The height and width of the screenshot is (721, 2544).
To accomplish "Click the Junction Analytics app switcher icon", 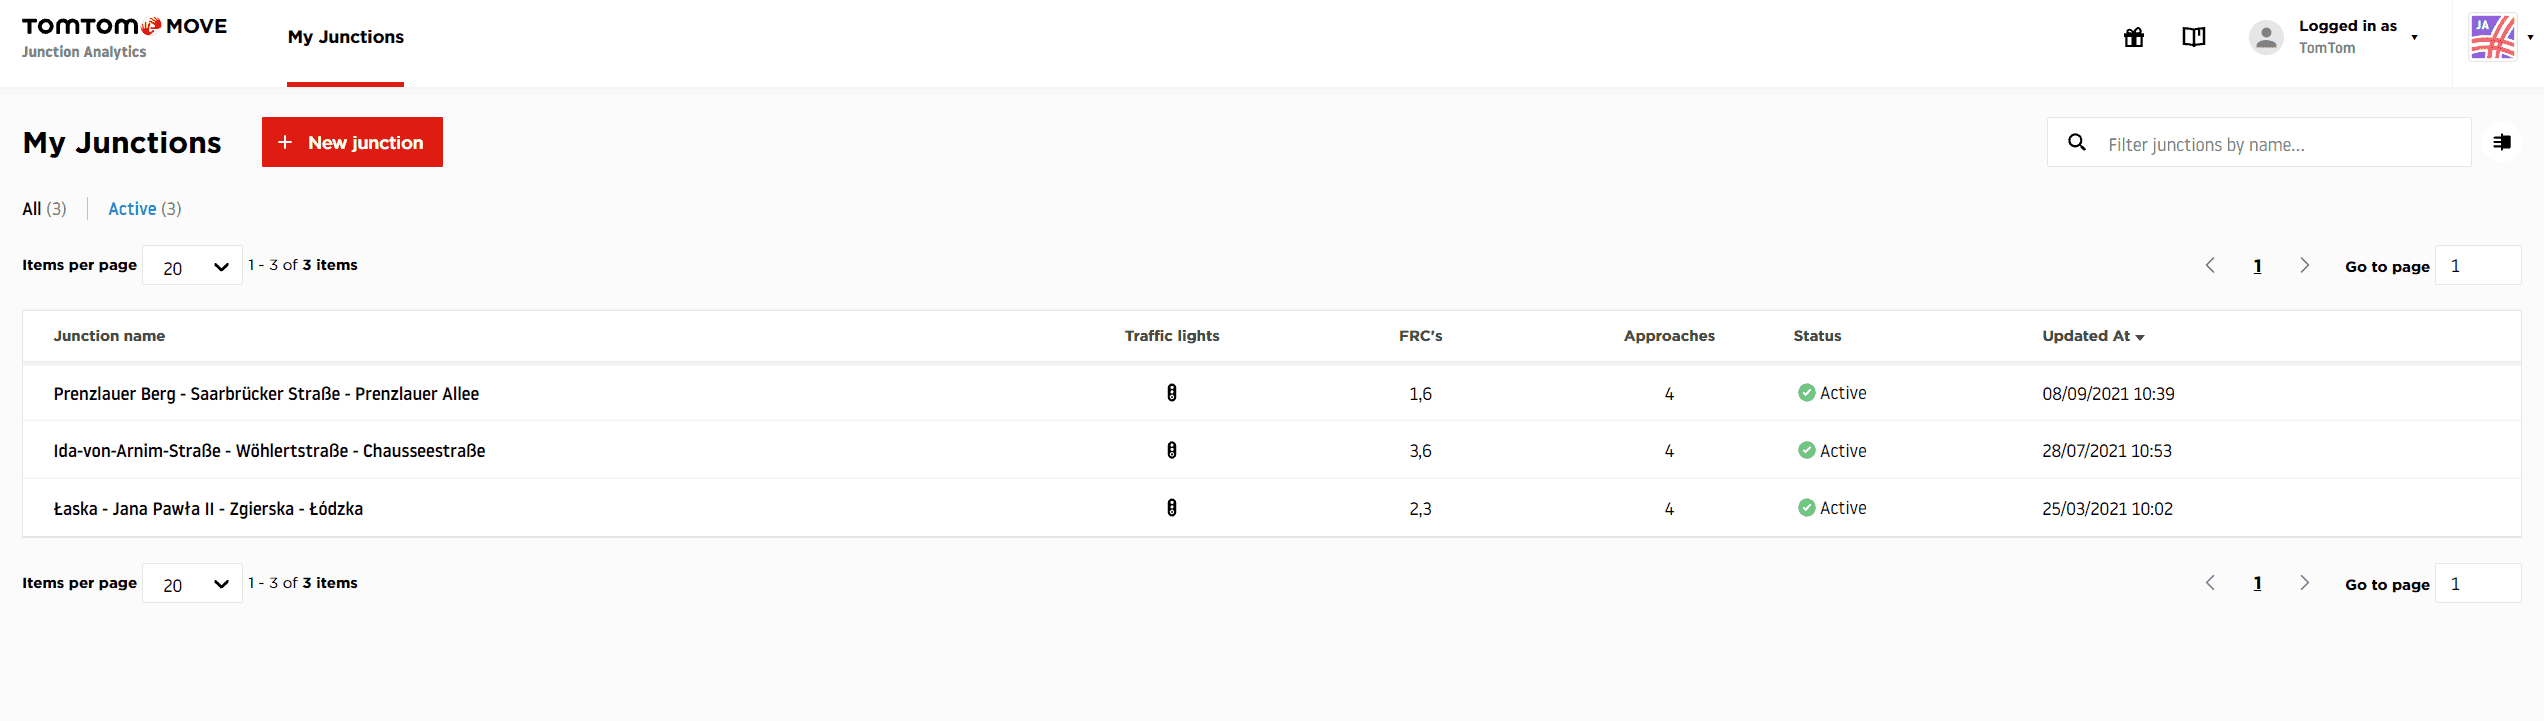I will click(2493, 38).
